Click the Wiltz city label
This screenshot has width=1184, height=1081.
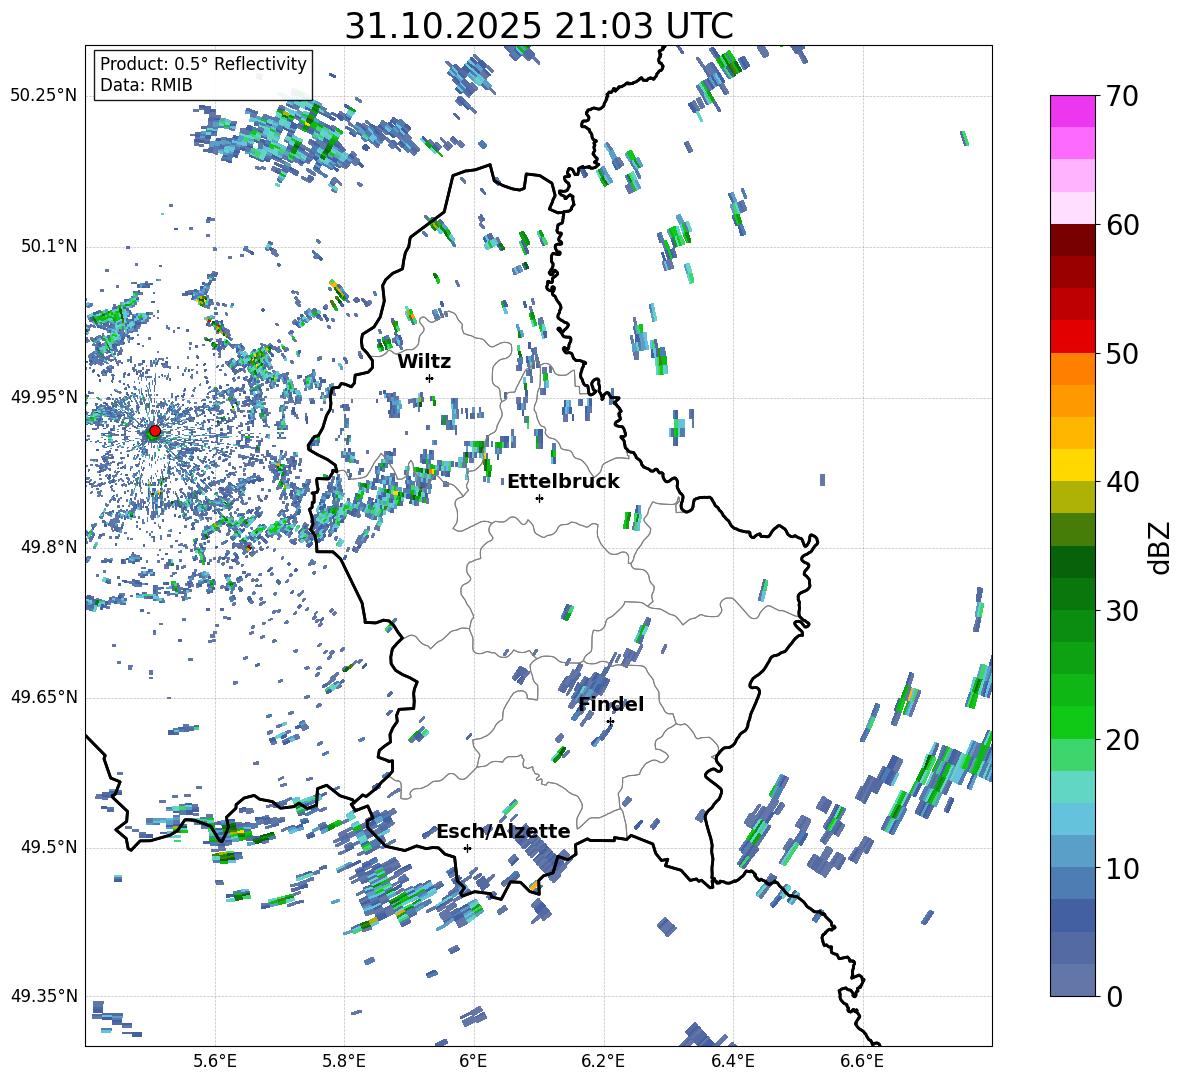[x=424, y=362]
